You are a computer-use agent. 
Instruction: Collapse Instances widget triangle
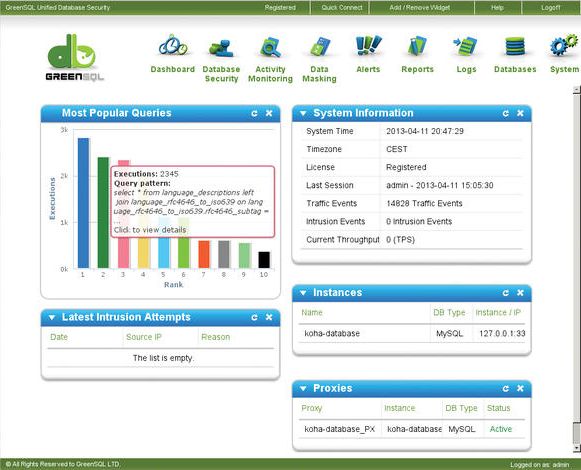click(x=303, y=293)
